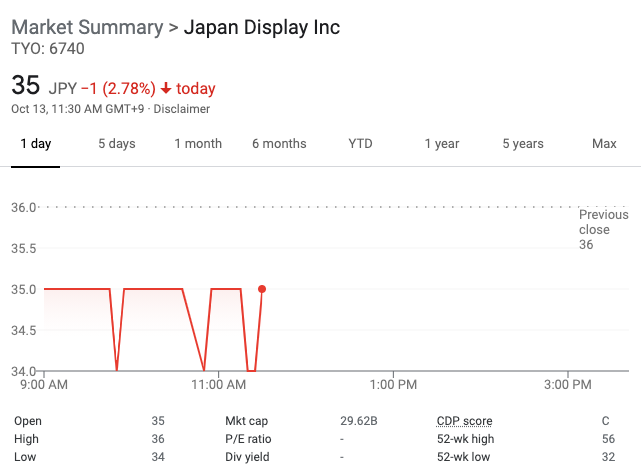Screen dimensions: 641x474
Task: Click the 11:00 AM axis label
Action: (x=219, y=384)
